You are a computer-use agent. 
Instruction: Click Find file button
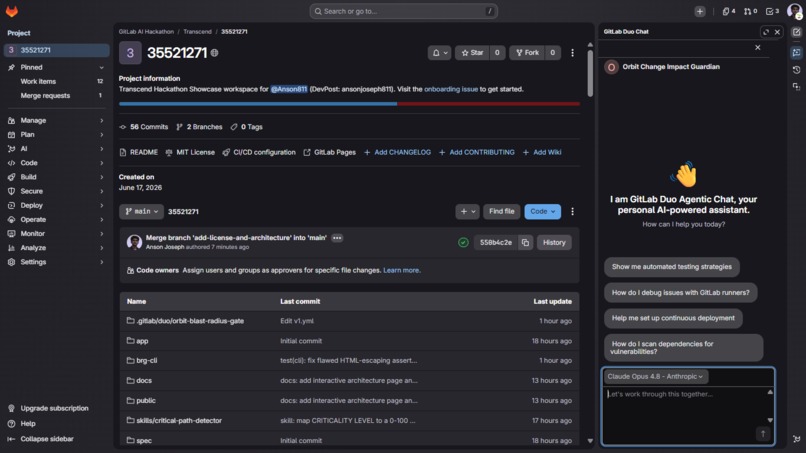501,211
